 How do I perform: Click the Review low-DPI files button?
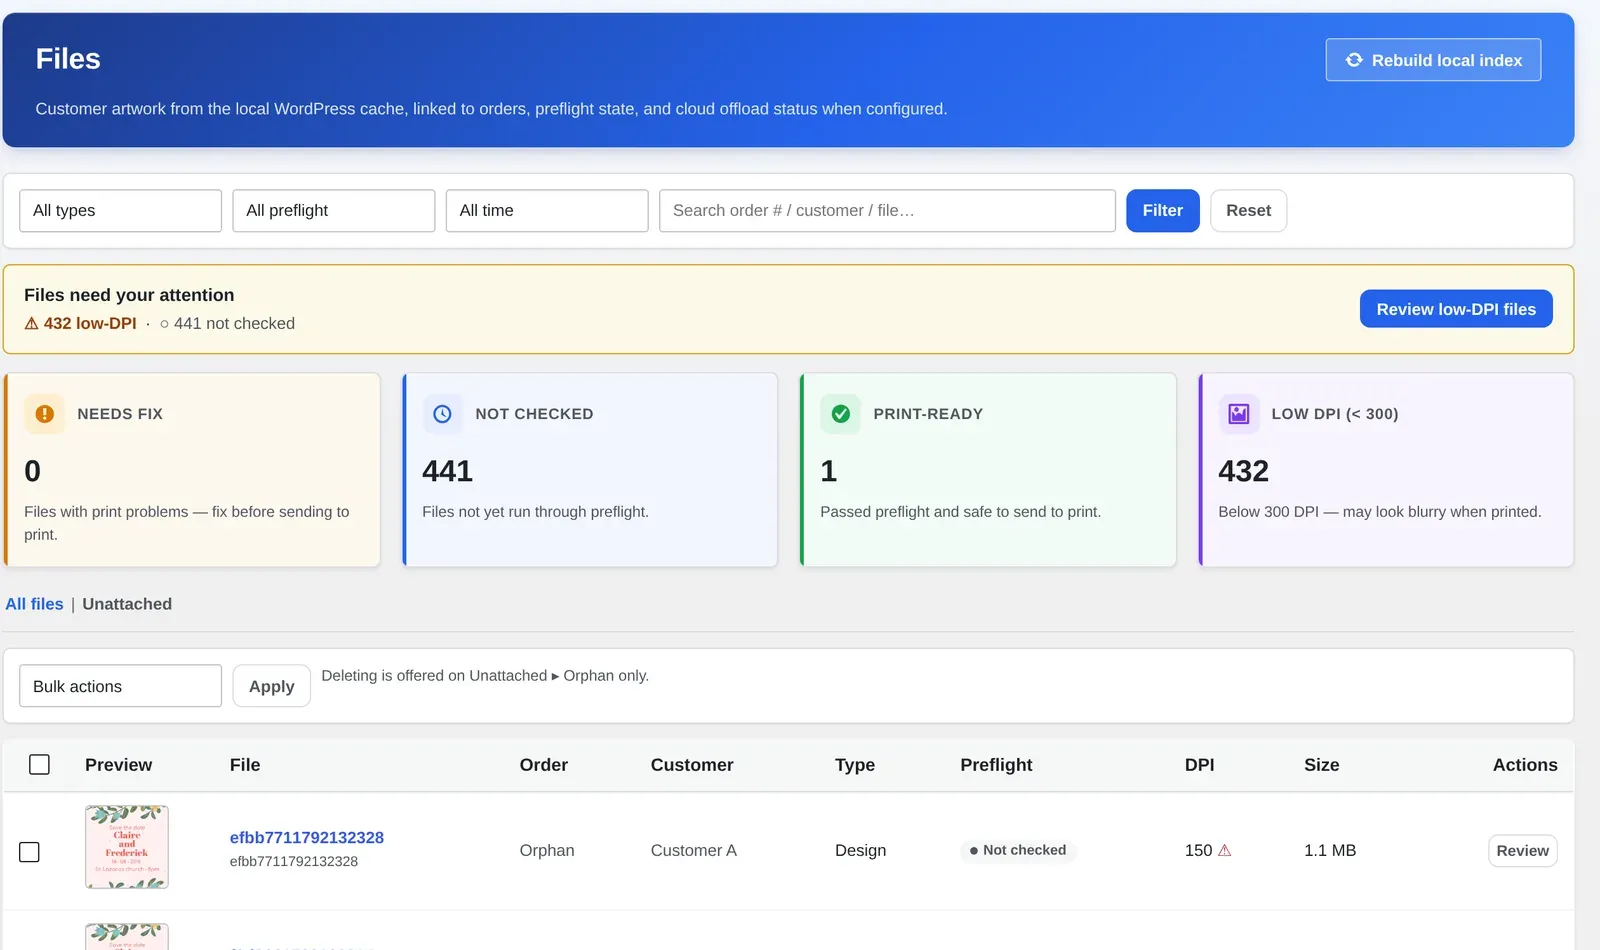[1456, 309]
